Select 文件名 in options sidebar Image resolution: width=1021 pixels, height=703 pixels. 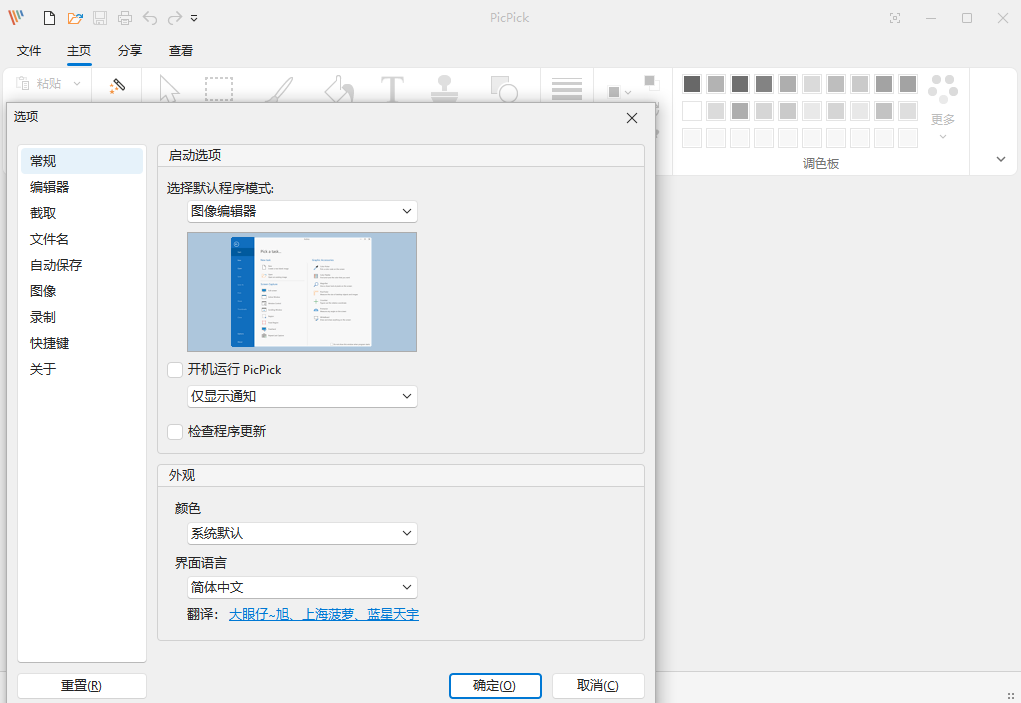[x=82, y=239]
